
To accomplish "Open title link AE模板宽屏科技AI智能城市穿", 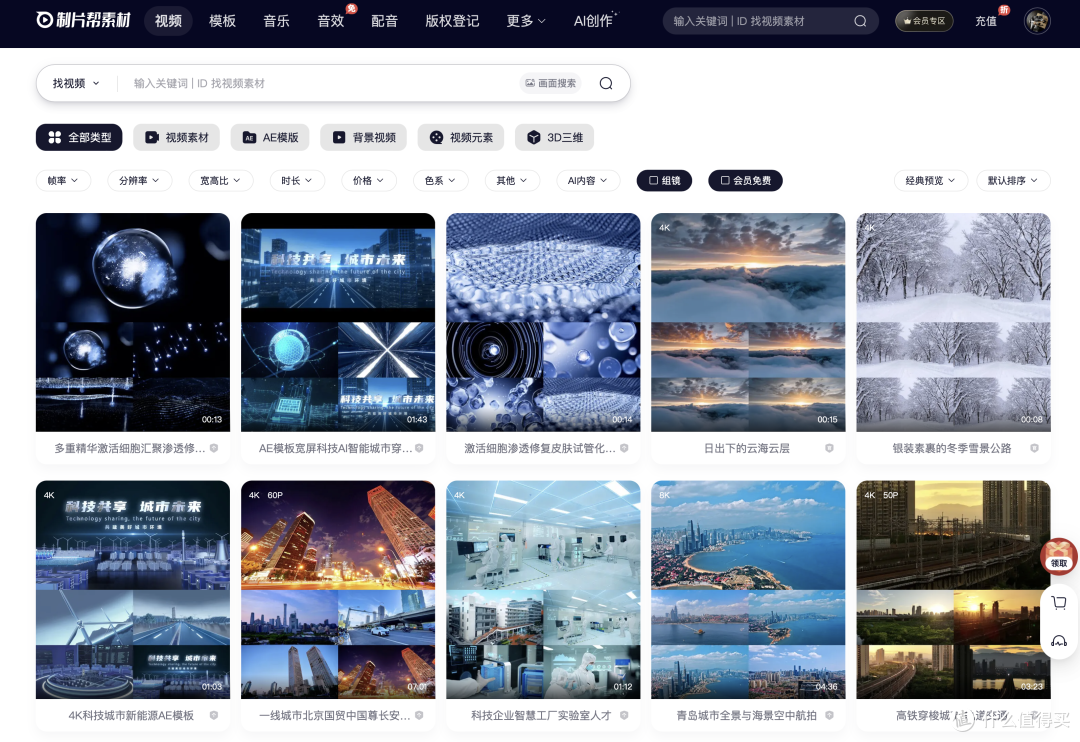I will (x=335, y=449).
